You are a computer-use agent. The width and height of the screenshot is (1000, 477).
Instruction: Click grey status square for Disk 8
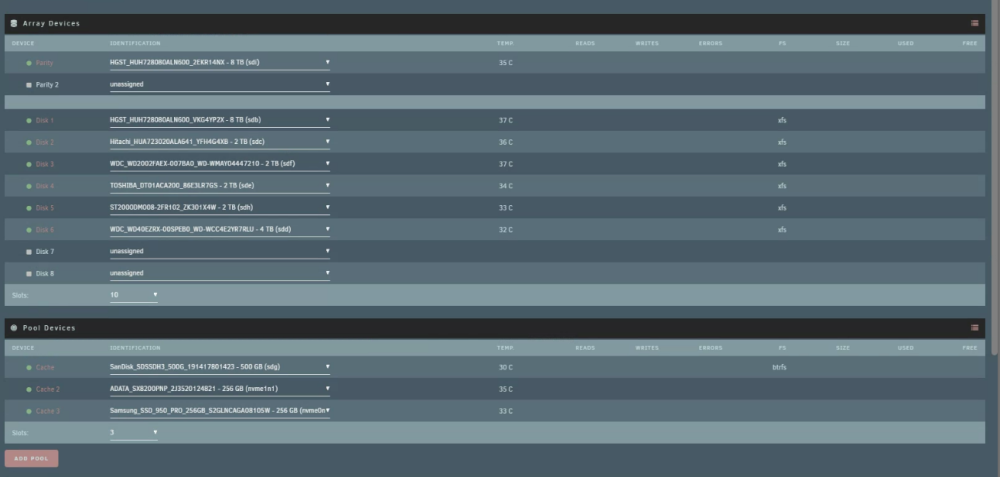tap(29, 274)
